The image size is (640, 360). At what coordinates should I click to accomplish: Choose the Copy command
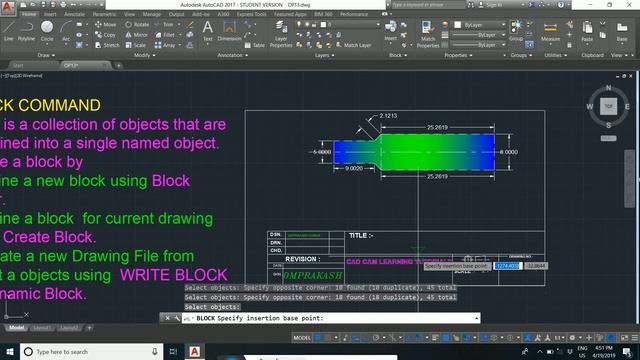click(105, 35)
